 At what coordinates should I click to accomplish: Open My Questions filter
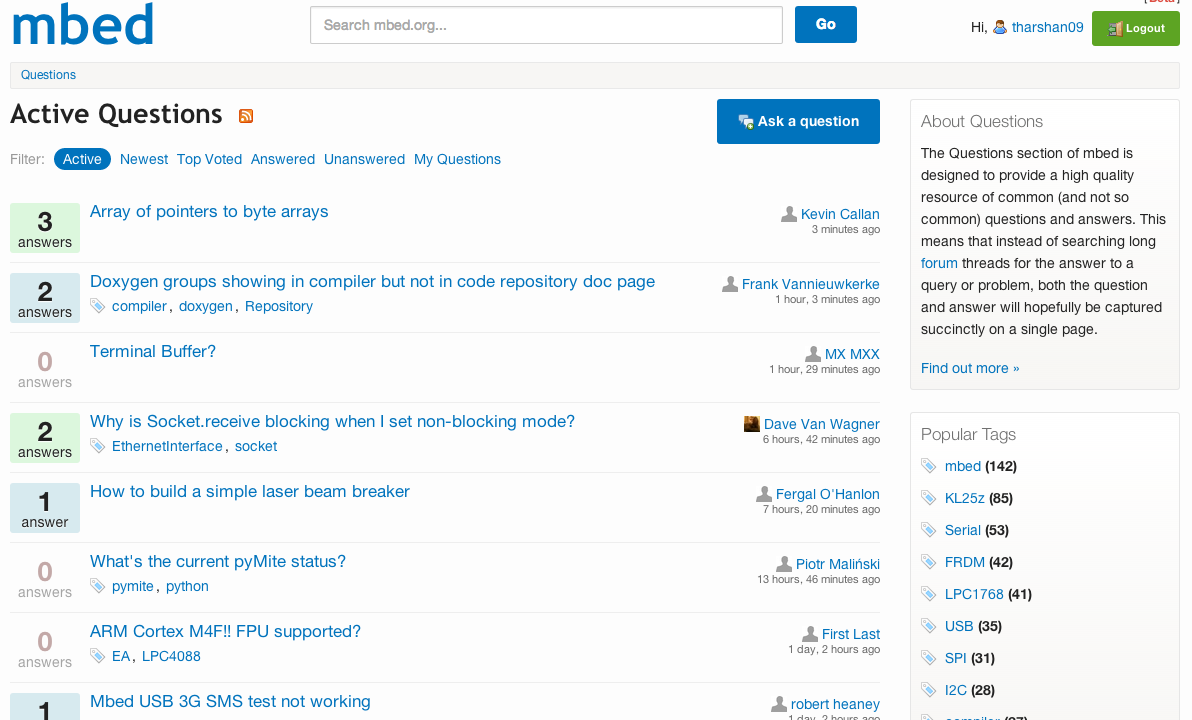pos(457,159)
